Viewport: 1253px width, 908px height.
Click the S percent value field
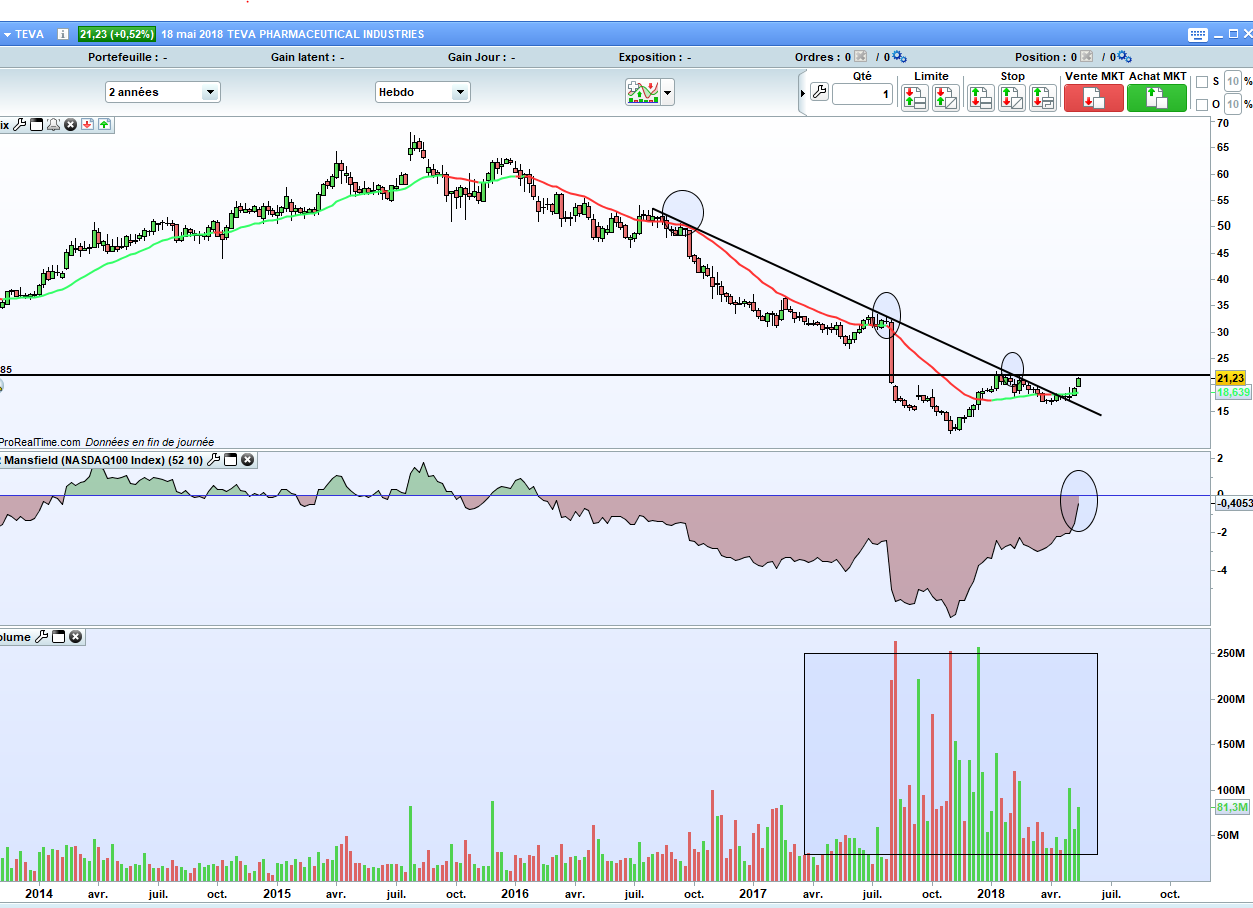(x=1233, y=81)
